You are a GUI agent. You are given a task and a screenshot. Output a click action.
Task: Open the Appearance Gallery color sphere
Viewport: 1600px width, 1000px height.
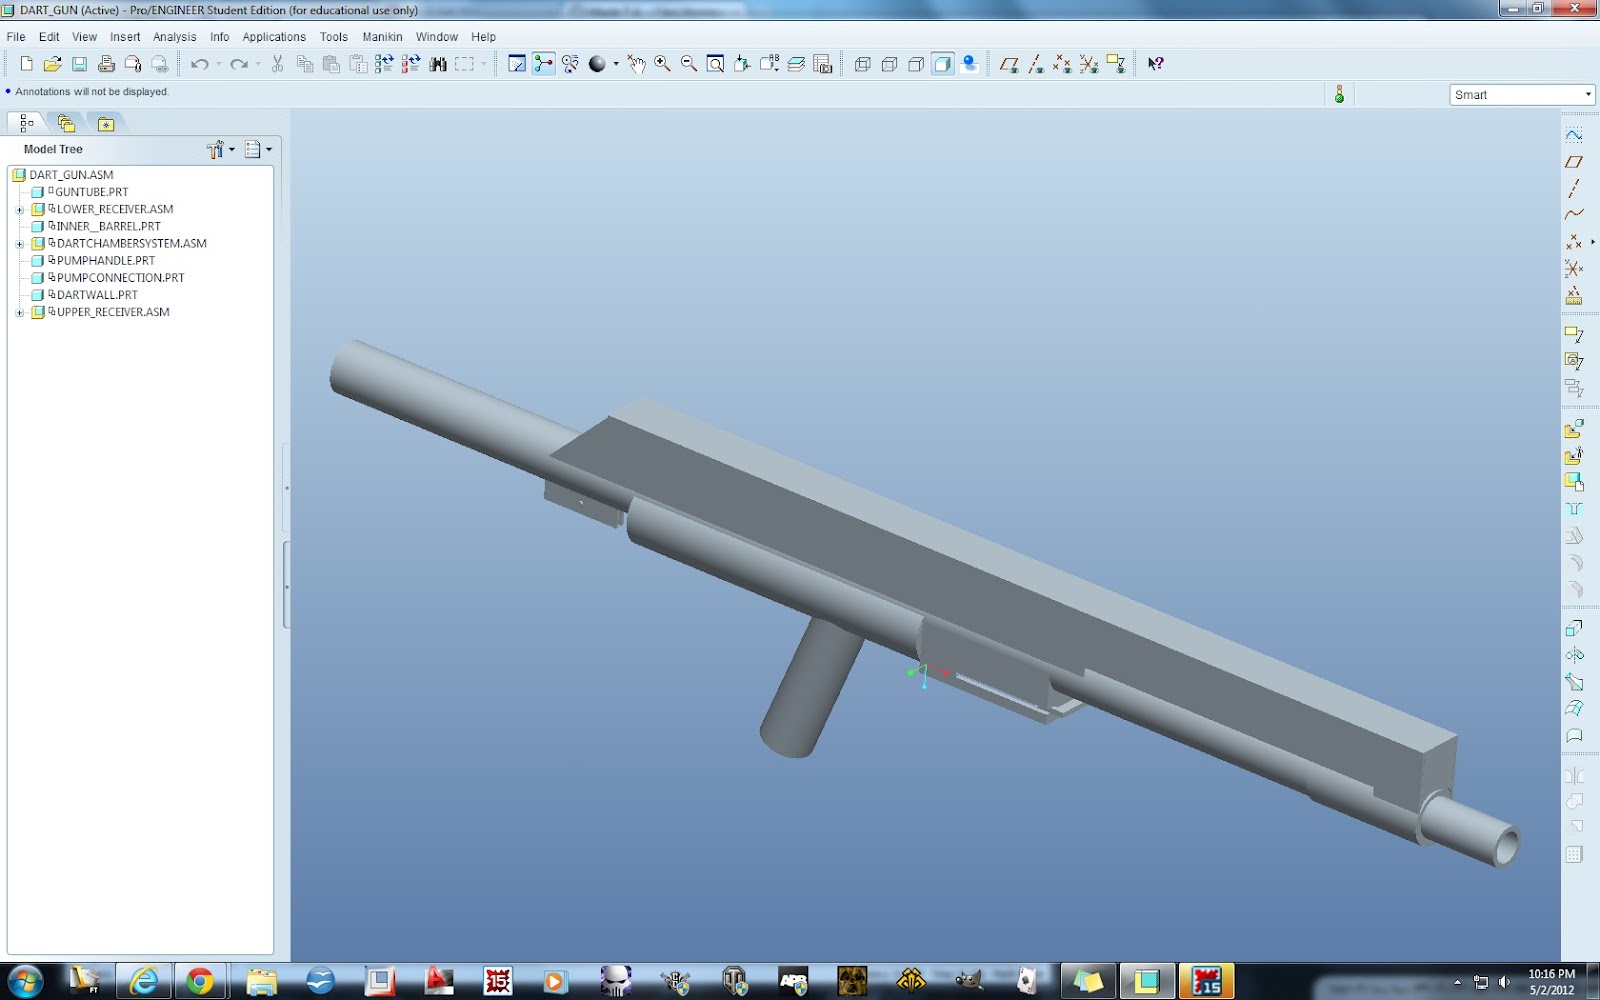598,63
